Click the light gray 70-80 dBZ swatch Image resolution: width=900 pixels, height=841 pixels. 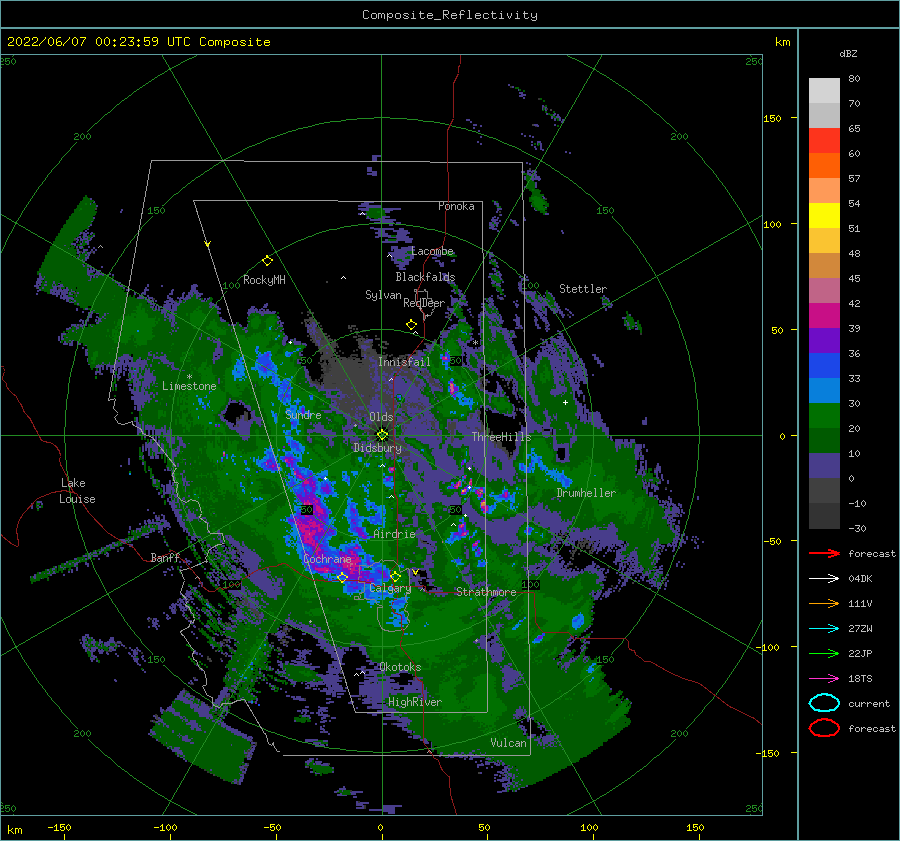(x=824, y=91)
